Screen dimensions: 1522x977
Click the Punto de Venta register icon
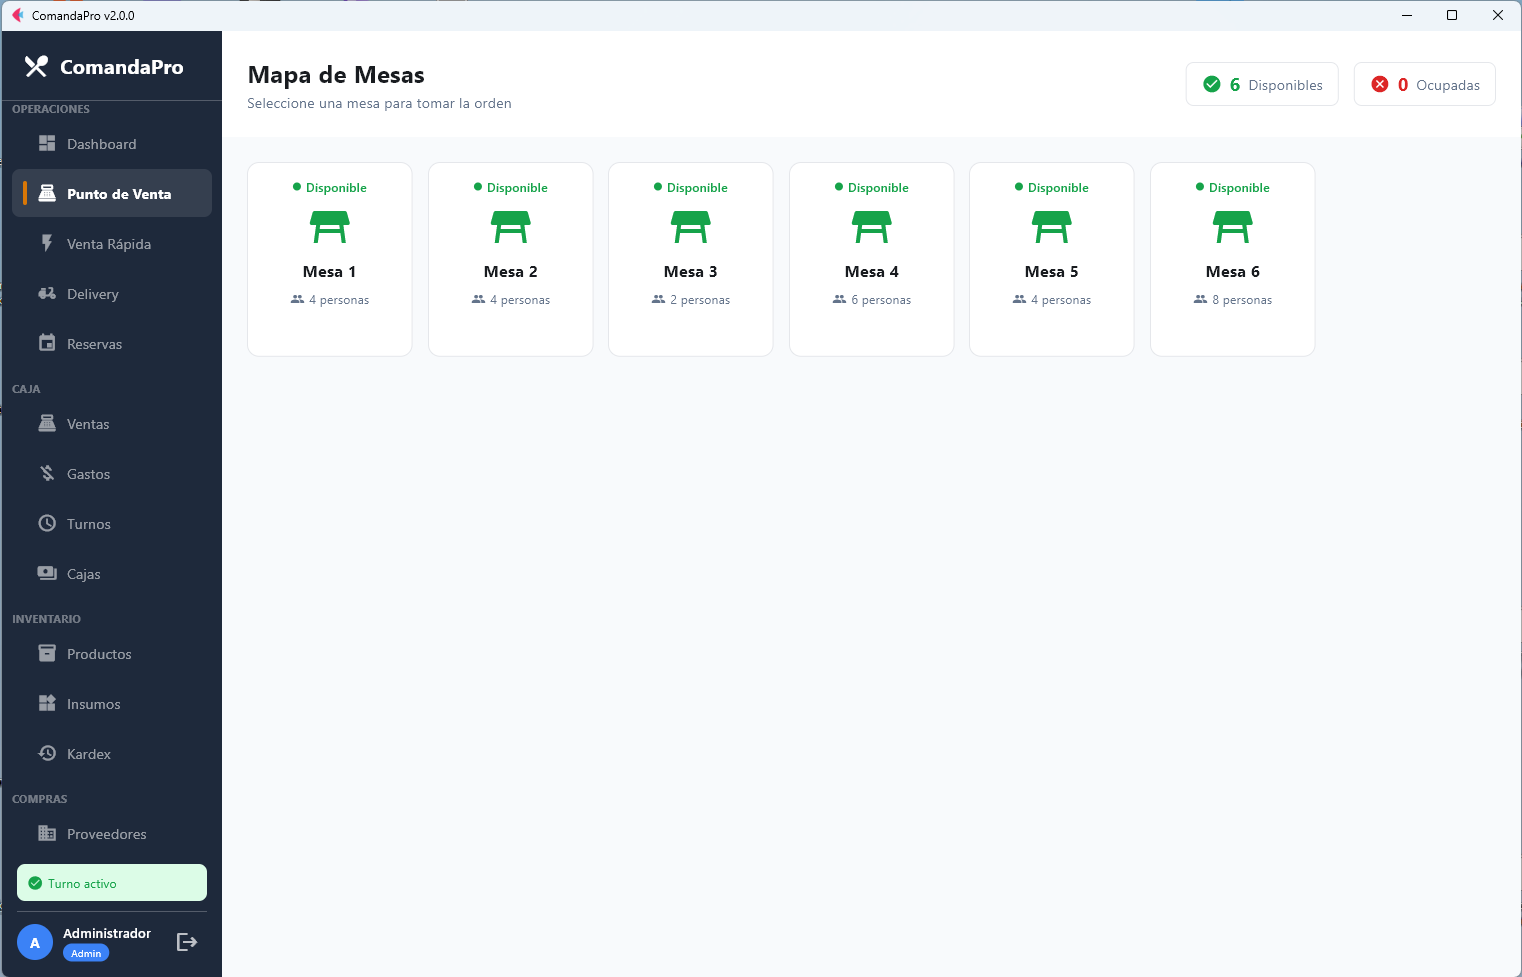[47, 193]
